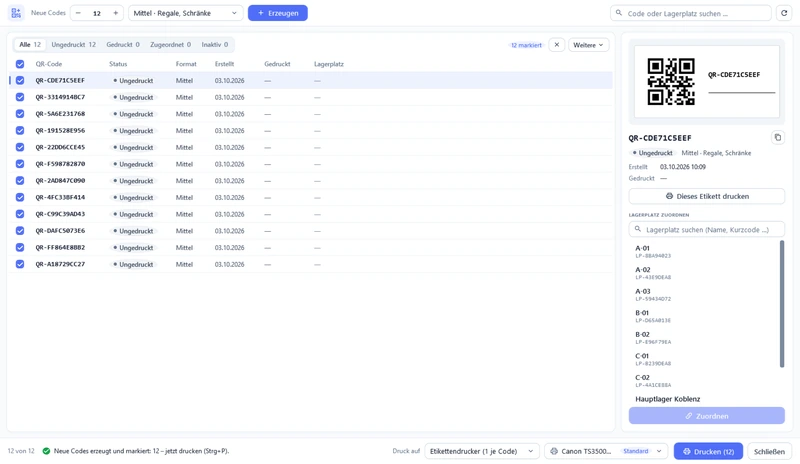Open the Weitere dropdown menu
This screenshot has height=464, width=800.
point(588,45)
